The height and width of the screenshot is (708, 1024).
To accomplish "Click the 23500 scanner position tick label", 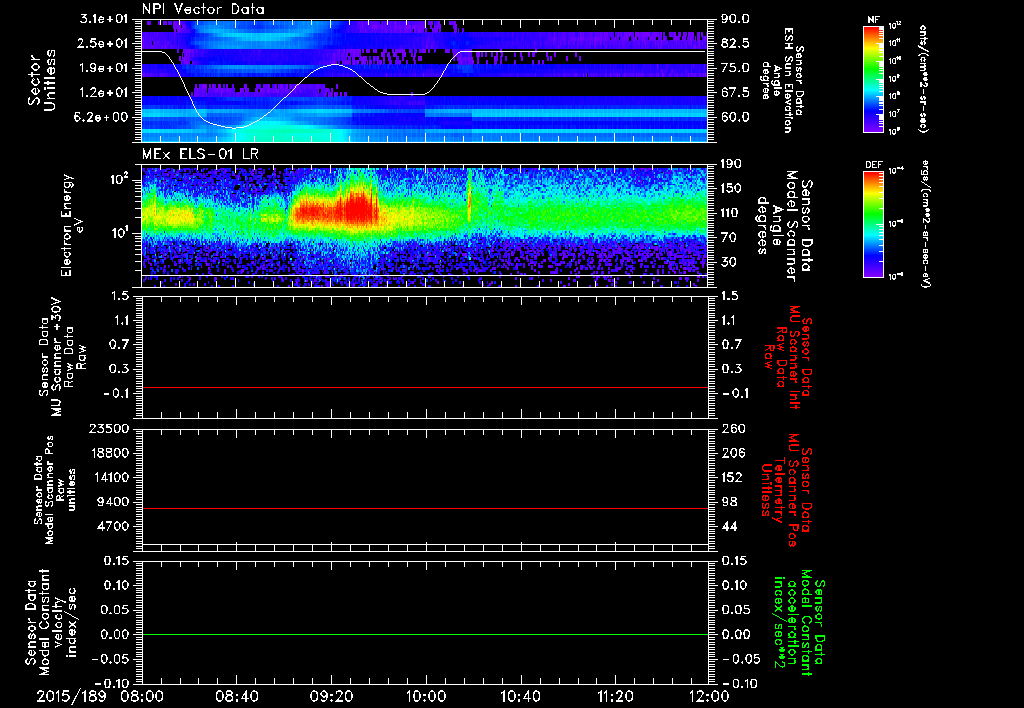I will click(x=109, y=428).
